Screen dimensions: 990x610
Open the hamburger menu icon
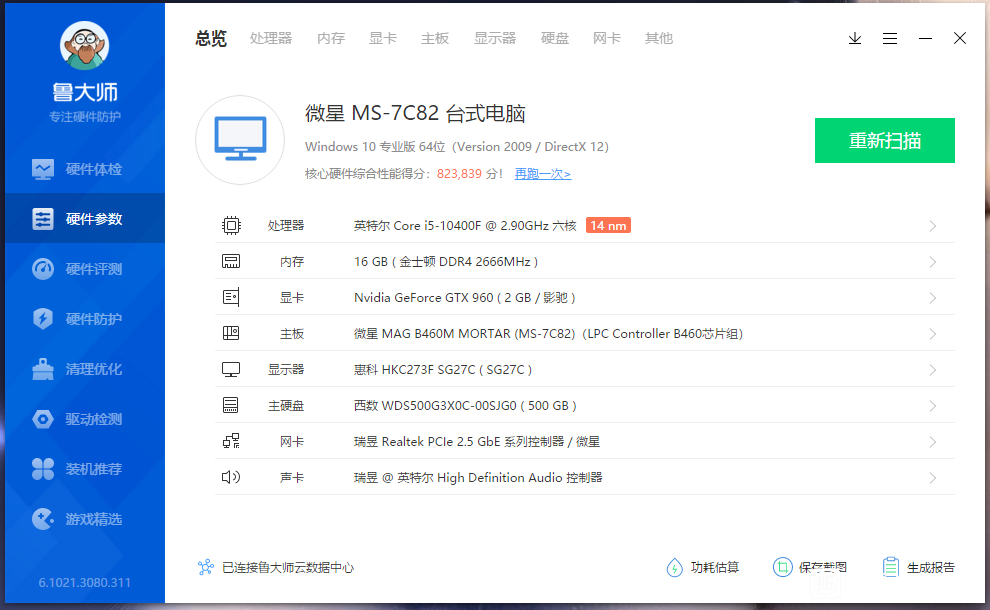point(890,39)
